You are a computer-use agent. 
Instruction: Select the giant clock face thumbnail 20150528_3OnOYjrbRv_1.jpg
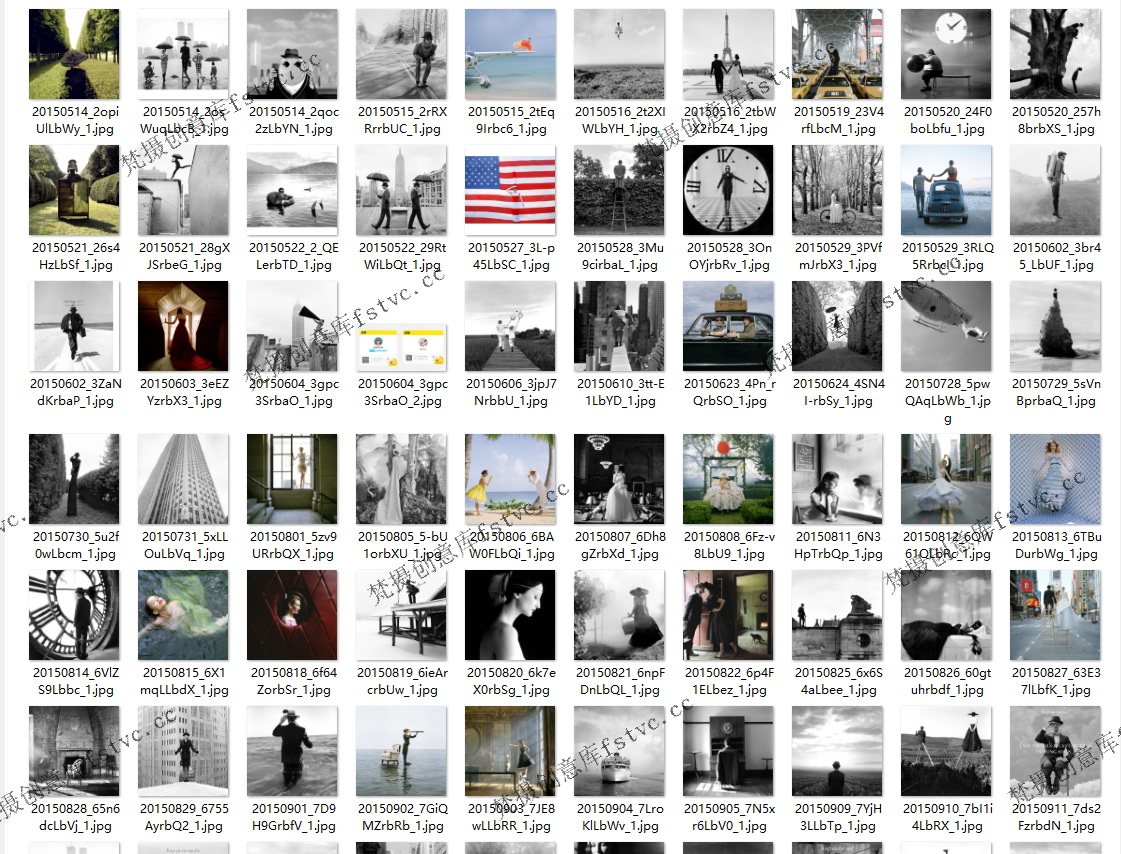(729, 190)
